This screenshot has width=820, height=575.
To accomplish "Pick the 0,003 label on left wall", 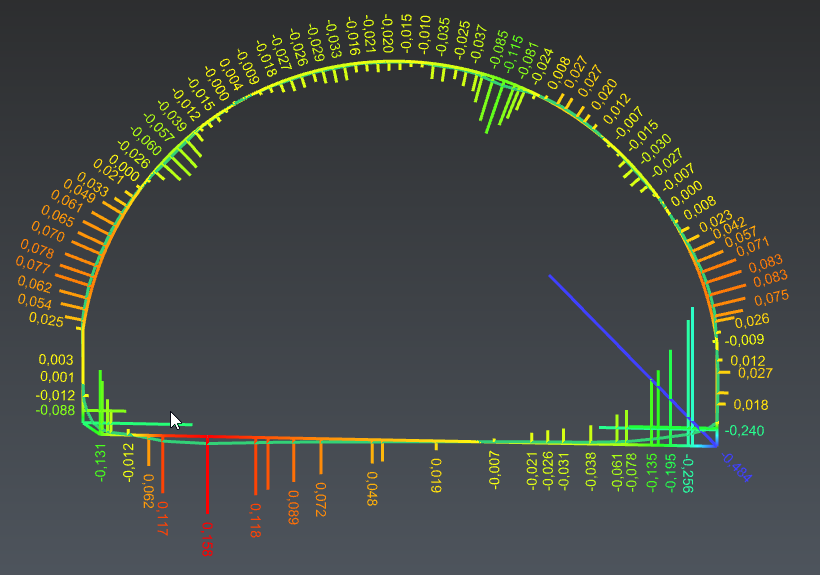I will [x=56, y=360].
